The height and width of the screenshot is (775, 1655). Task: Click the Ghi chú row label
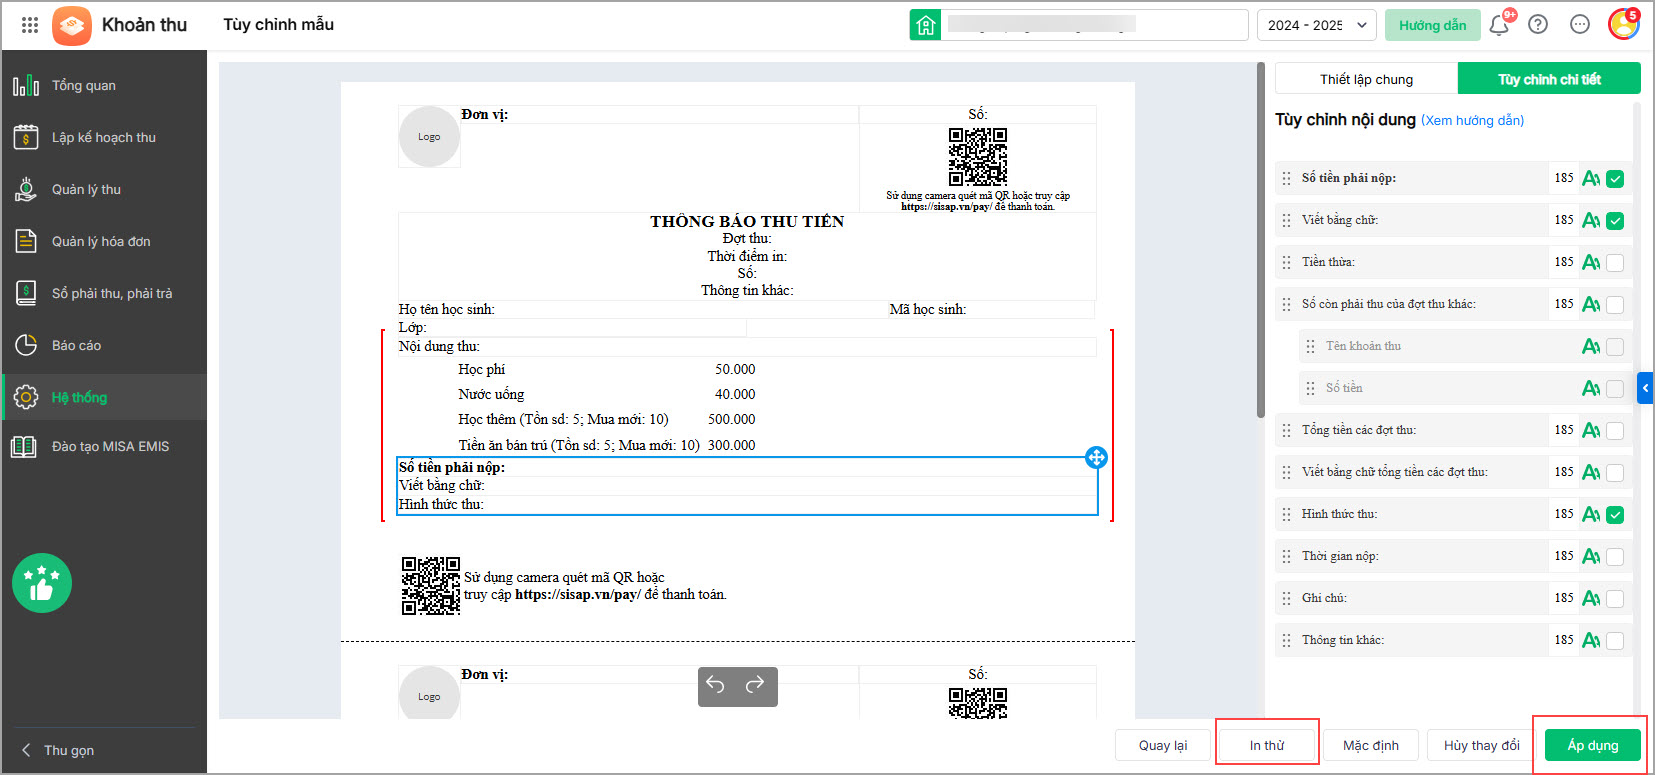click(x=1324, y=598)
